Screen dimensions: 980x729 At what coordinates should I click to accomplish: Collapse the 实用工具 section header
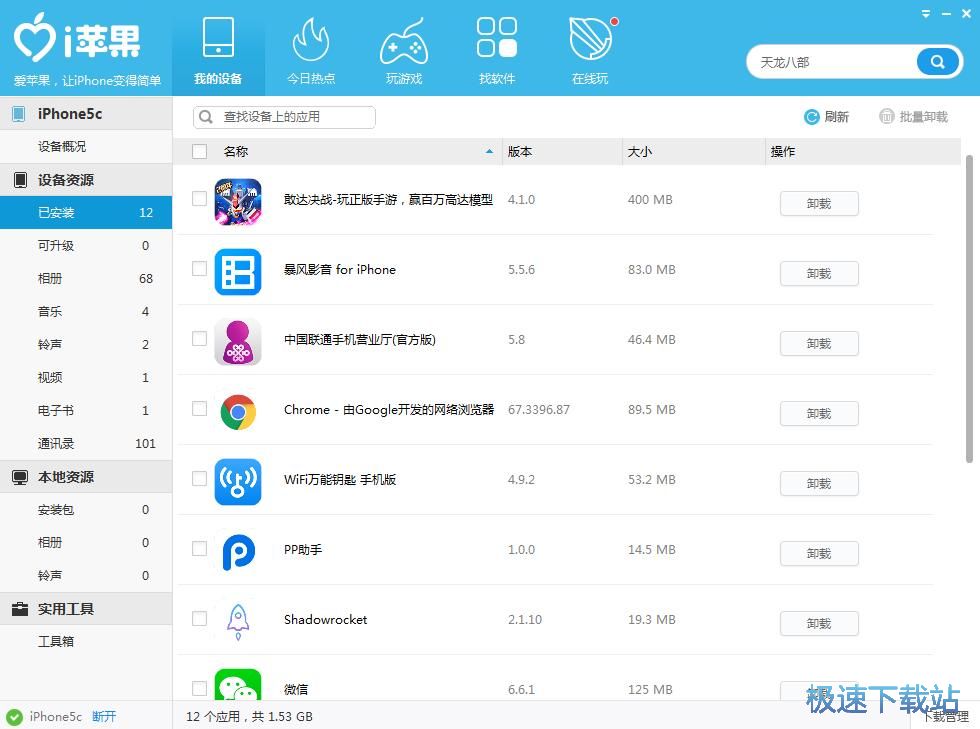point(86,608)
